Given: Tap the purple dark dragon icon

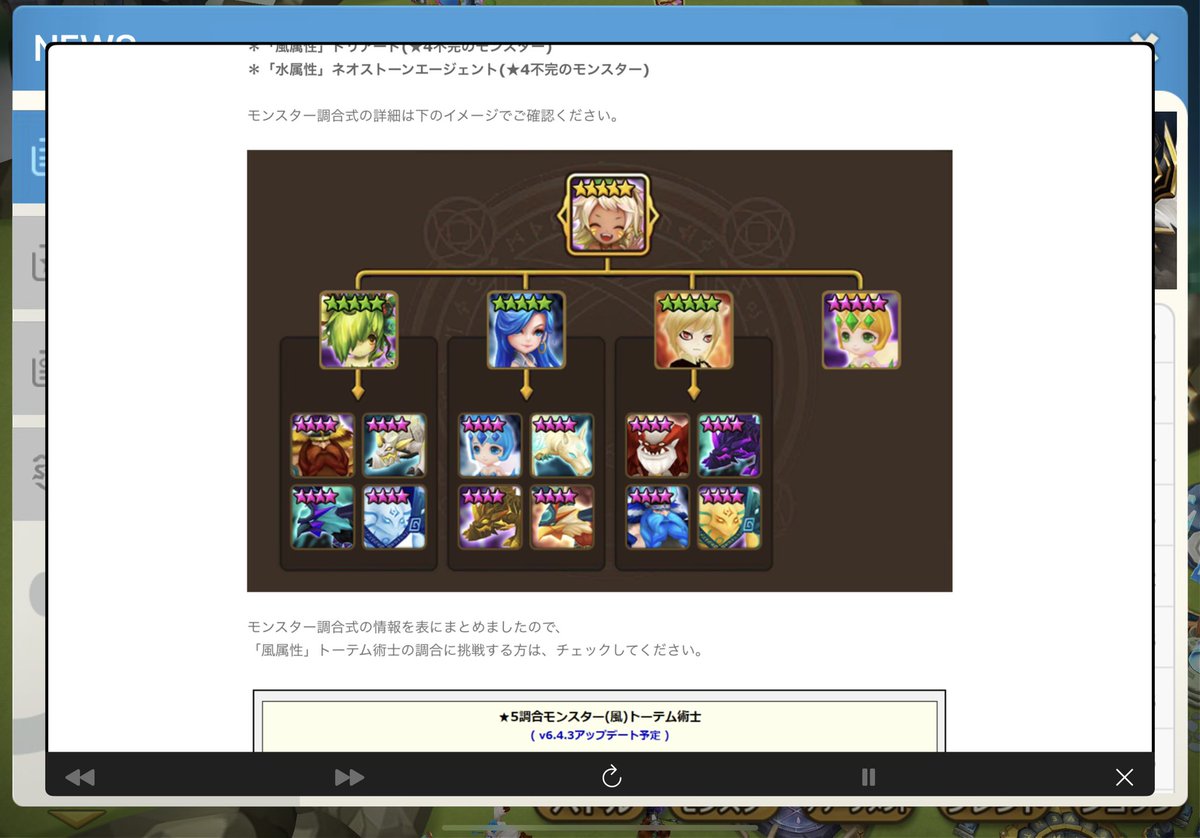Looking at the screenshot, I should coord(729,445).
